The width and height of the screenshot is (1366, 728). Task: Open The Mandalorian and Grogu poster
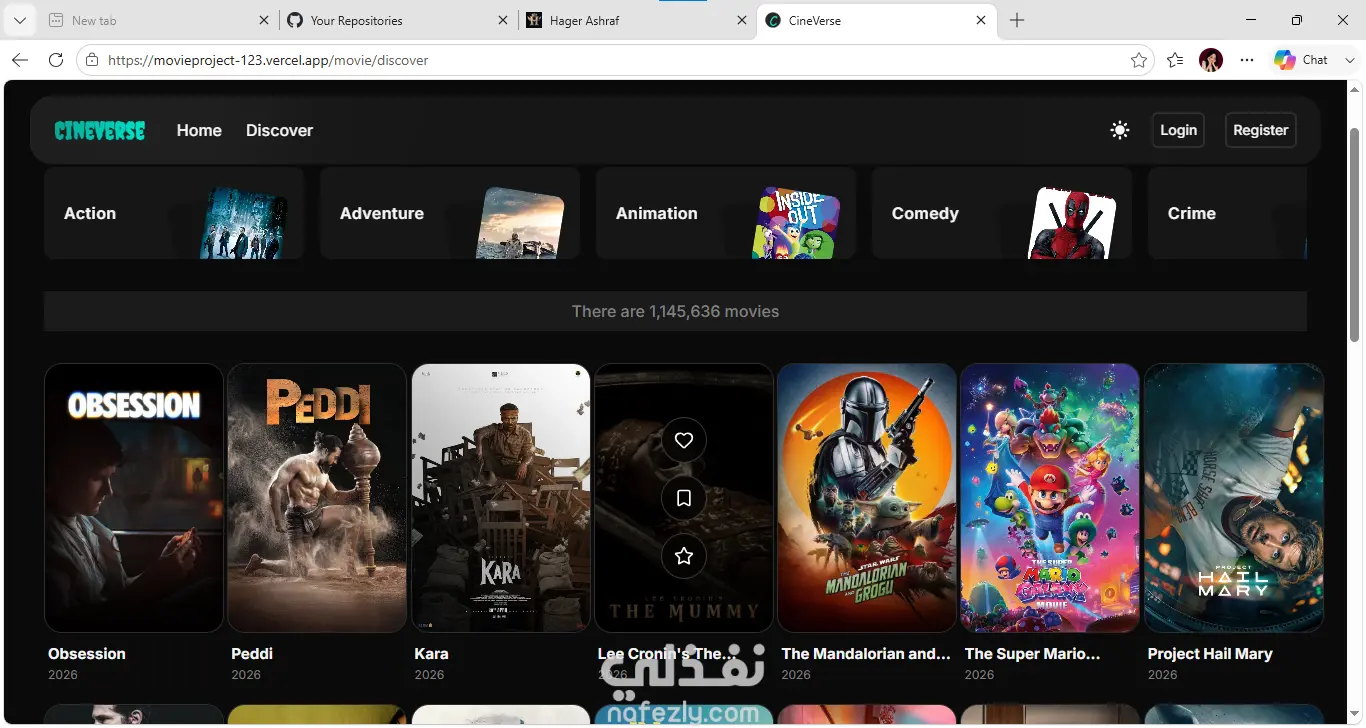click(x=867, y=498)
